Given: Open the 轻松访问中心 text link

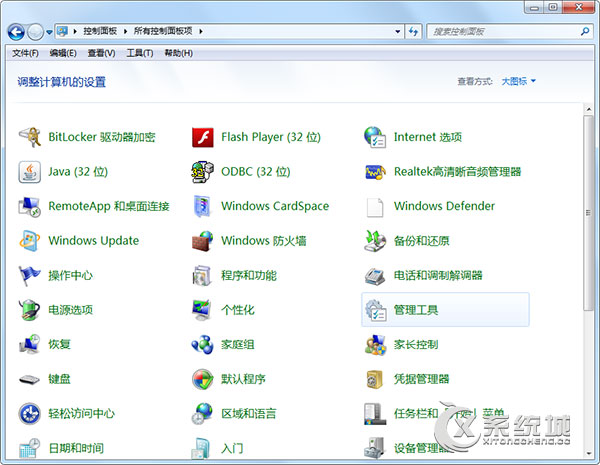Looking at the screenshot, I should [x=81, y=414].
